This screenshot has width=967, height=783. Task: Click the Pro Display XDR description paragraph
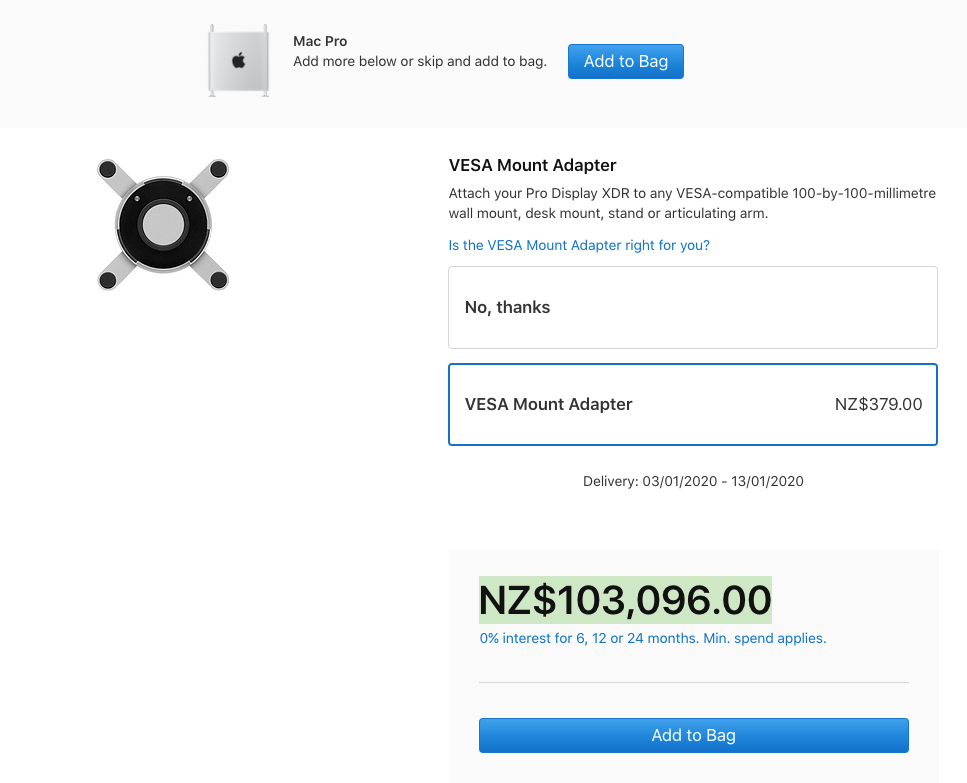692,203
